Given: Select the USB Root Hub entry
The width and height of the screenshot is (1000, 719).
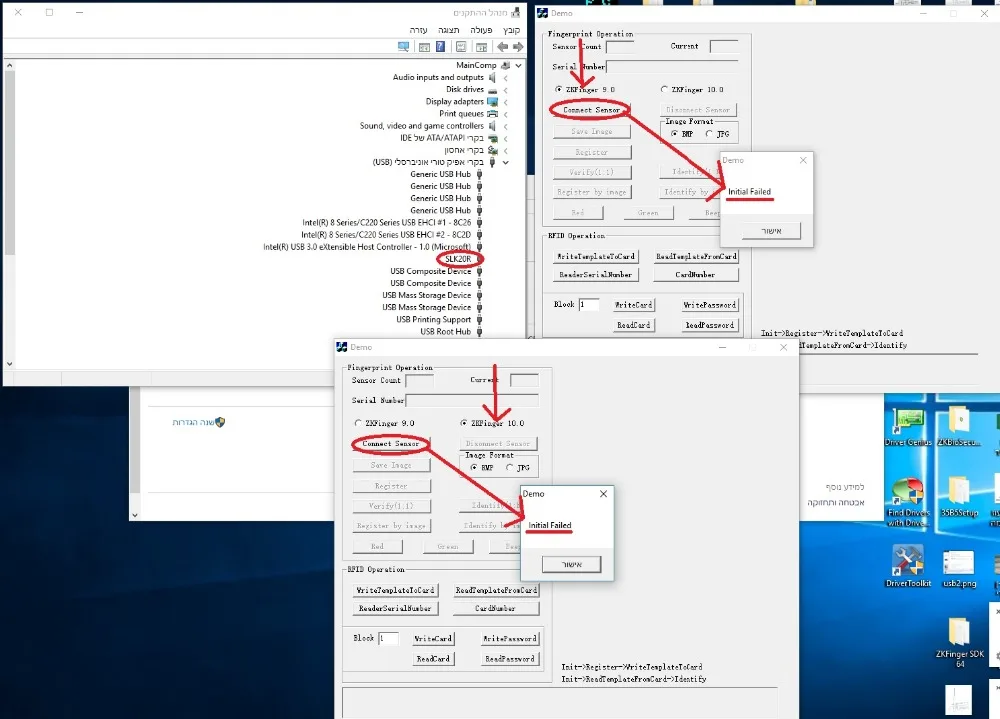Looking at the screenshot, I should pos(445,332).
